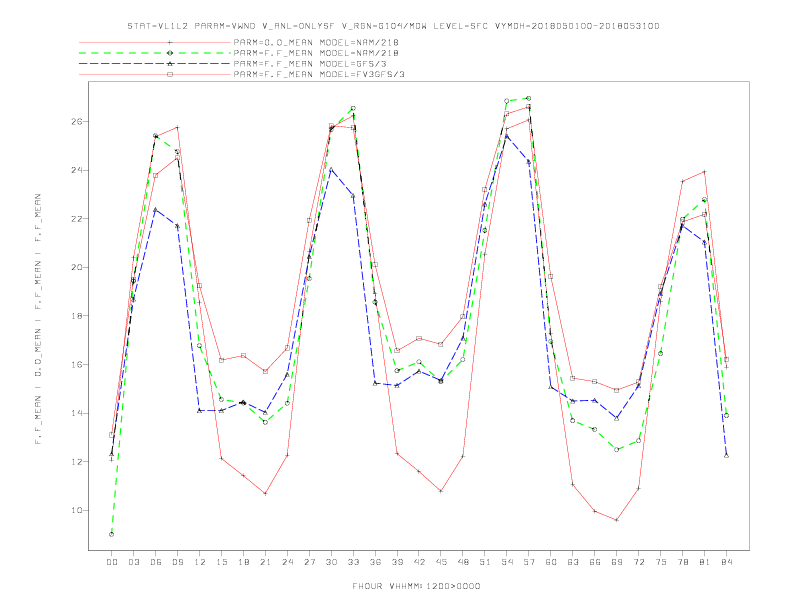The height and width of the screenshot is (612, 792).
Task: Click y-axis tick label 10
Action: pyautogui.click(x=77, y=510)
